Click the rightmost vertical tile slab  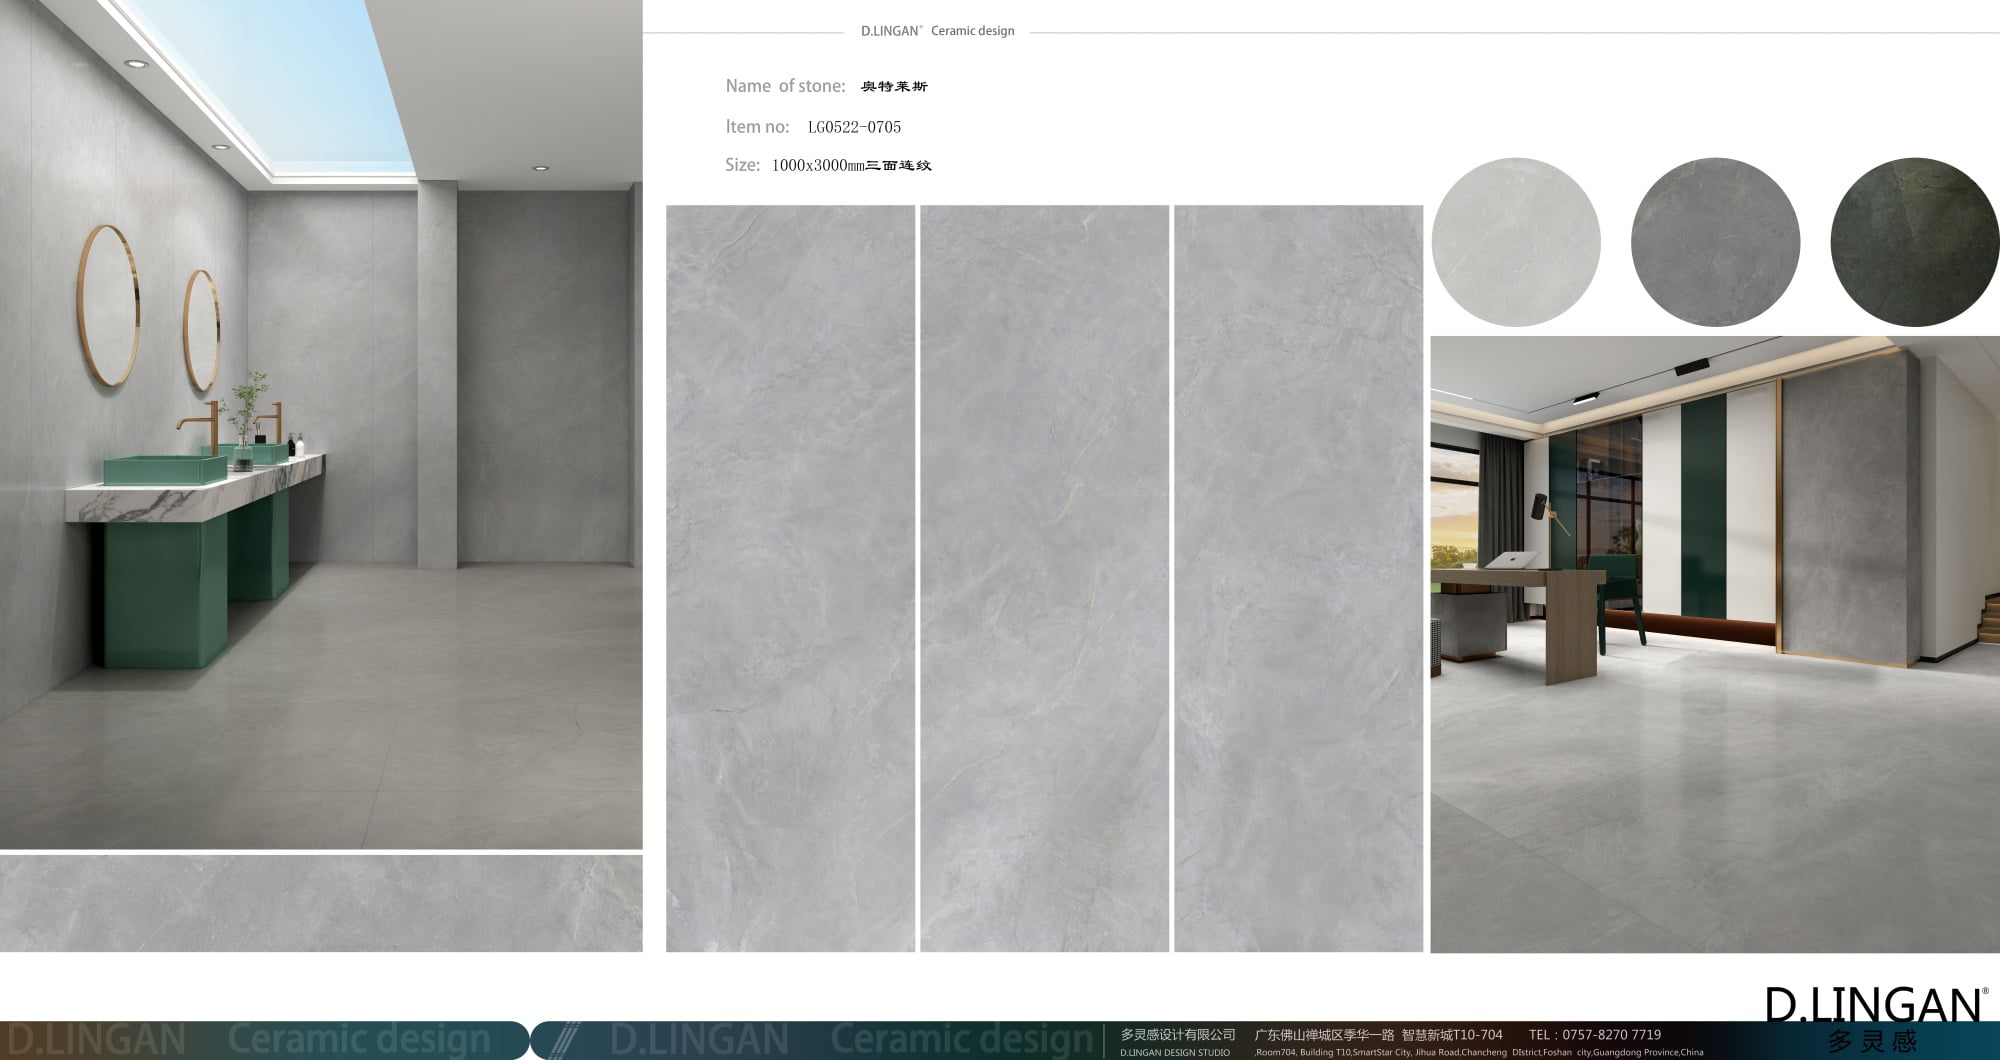tap(1298, 578)
